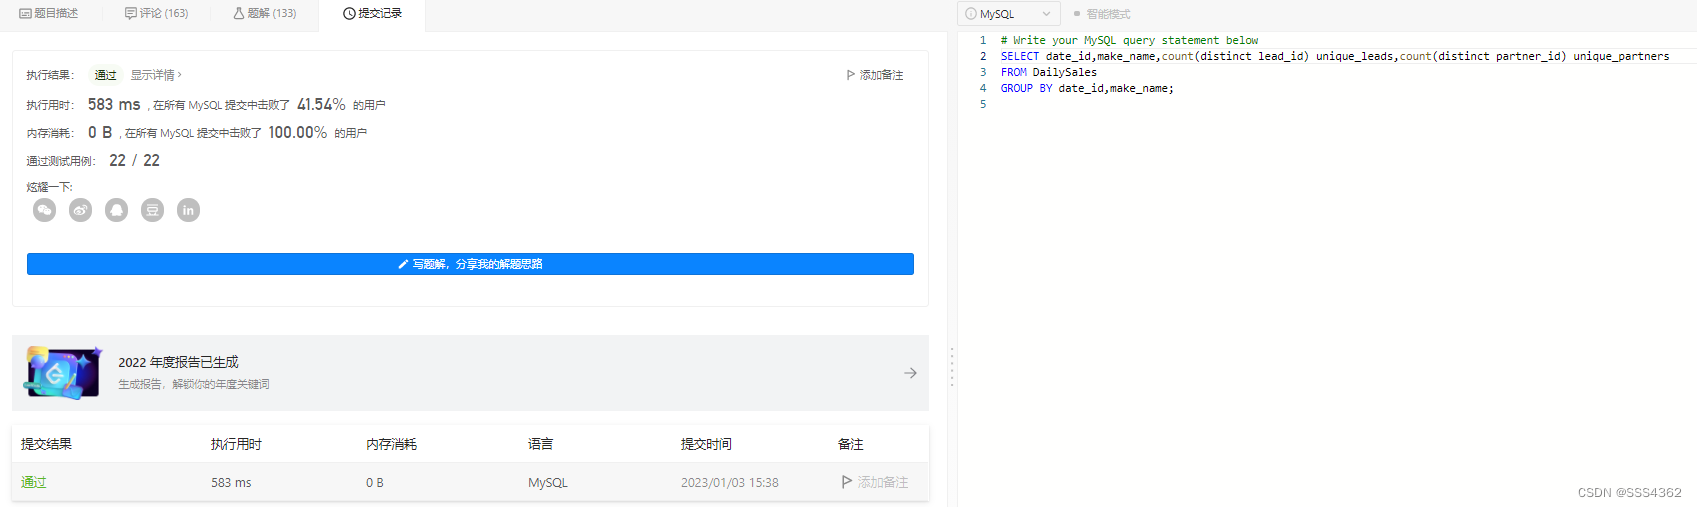Screen dimensions: 1697x507
Task: Click the 内存消耗 column header
Action: 391,444
